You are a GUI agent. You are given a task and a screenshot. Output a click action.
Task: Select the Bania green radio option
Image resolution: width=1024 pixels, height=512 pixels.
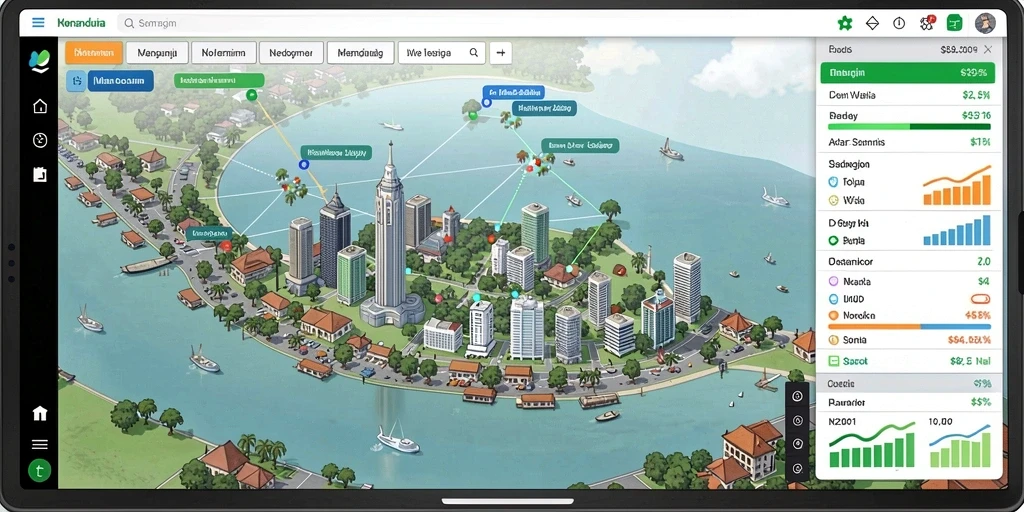(x=833, y=240)
